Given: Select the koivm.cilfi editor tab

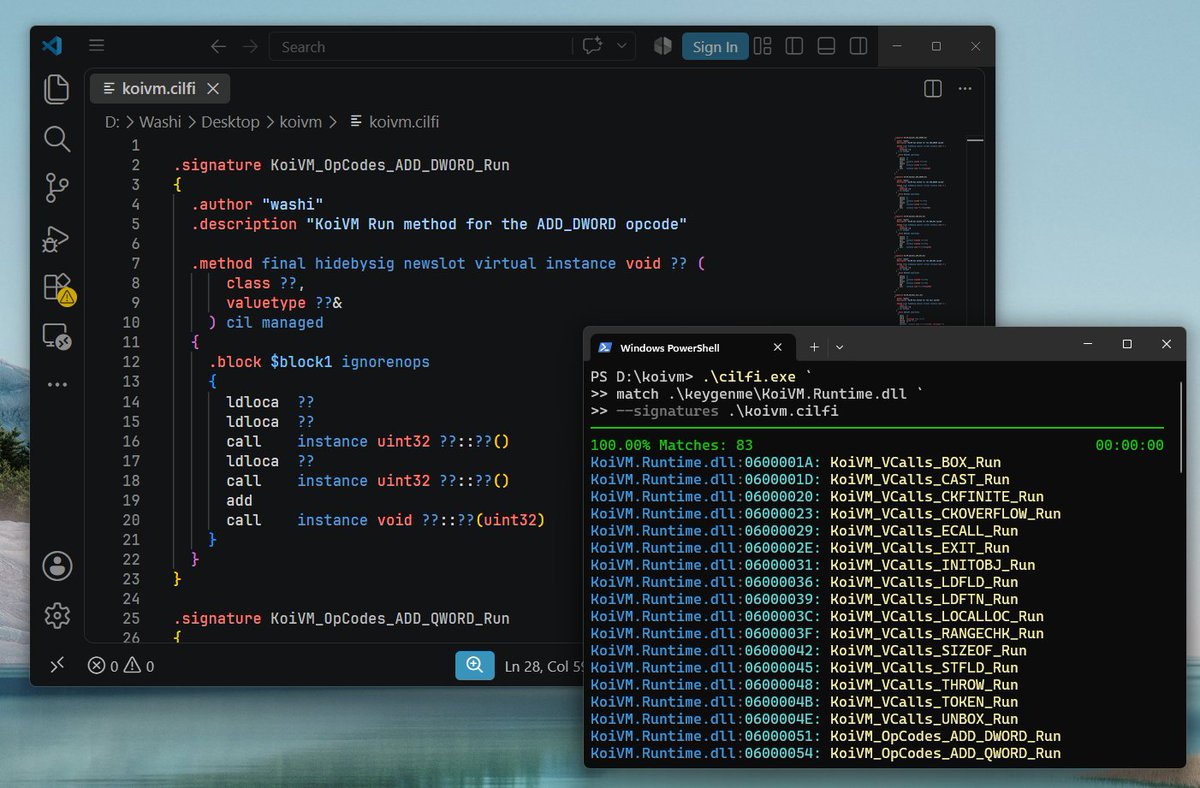Looking at the screenshot, I should click(160, 89).
